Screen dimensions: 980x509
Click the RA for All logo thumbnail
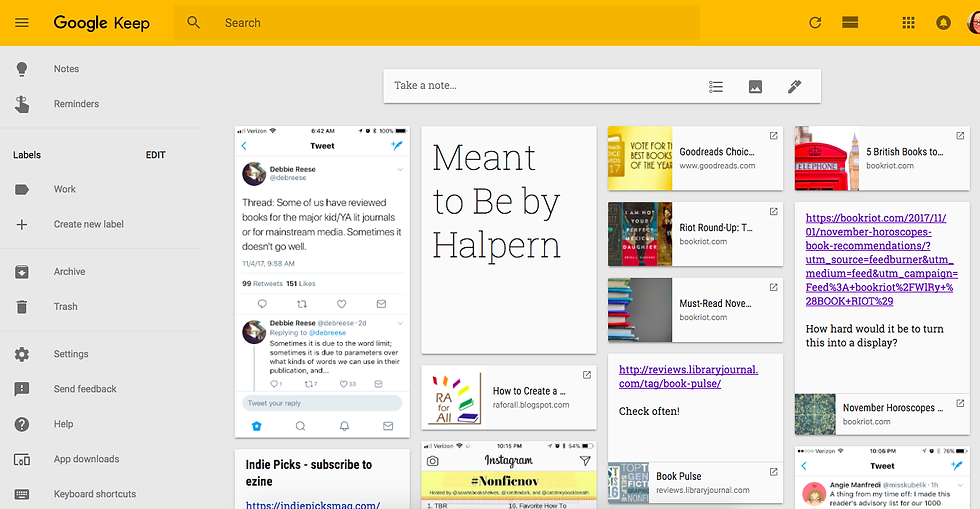(x=453, y=398)
